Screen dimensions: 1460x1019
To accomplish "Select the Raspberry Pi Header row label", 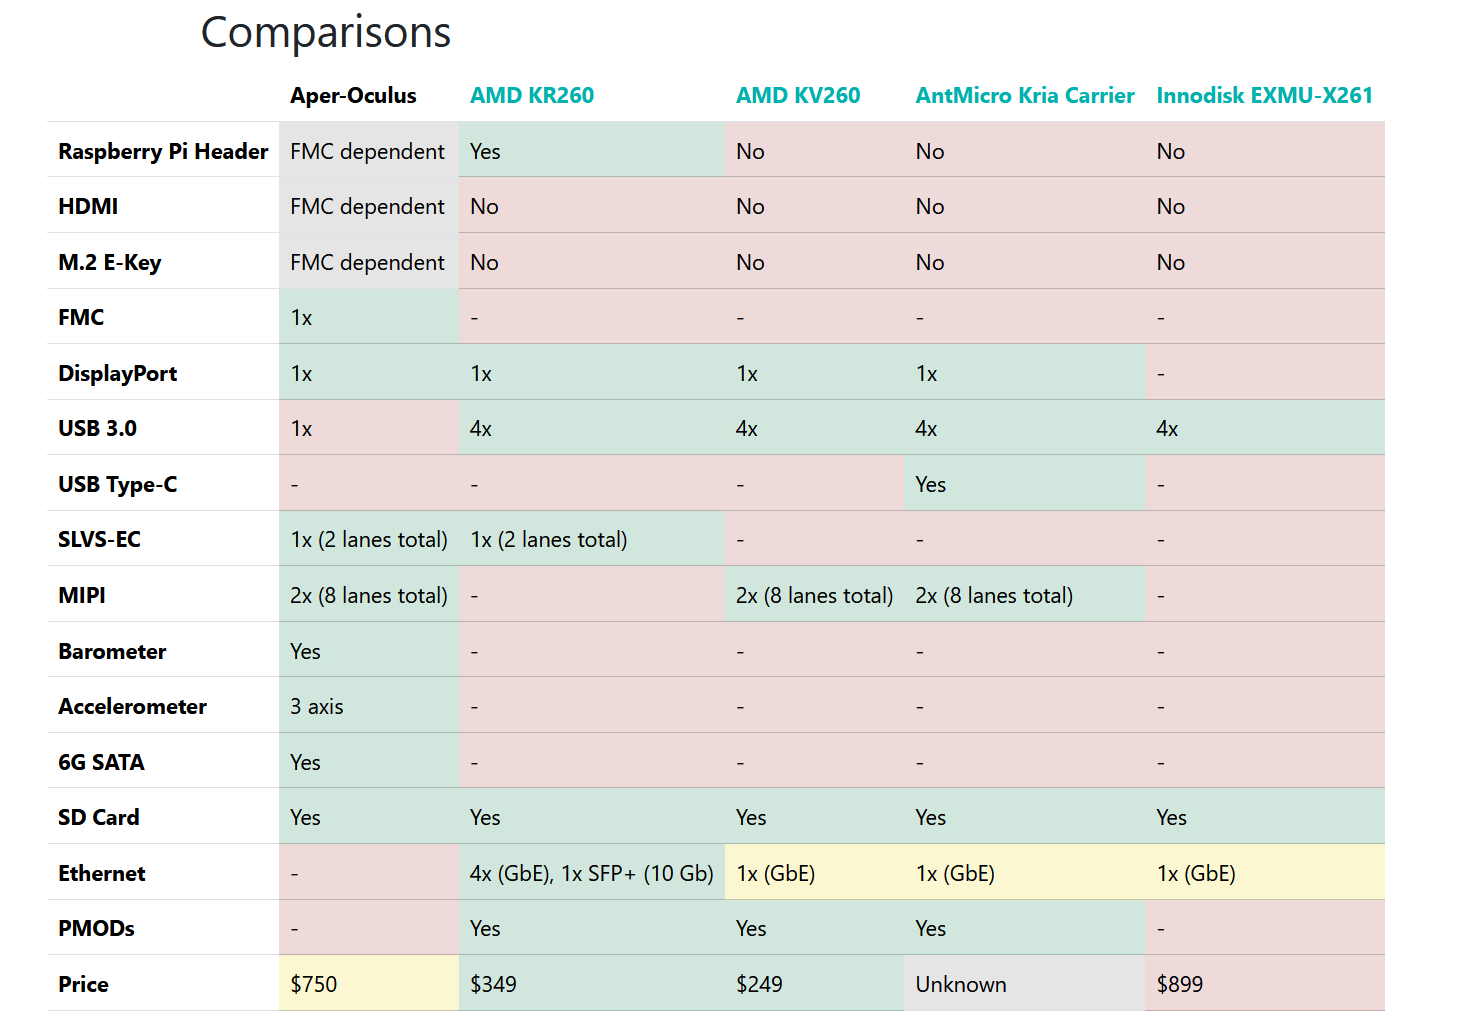I will [163, 151].
